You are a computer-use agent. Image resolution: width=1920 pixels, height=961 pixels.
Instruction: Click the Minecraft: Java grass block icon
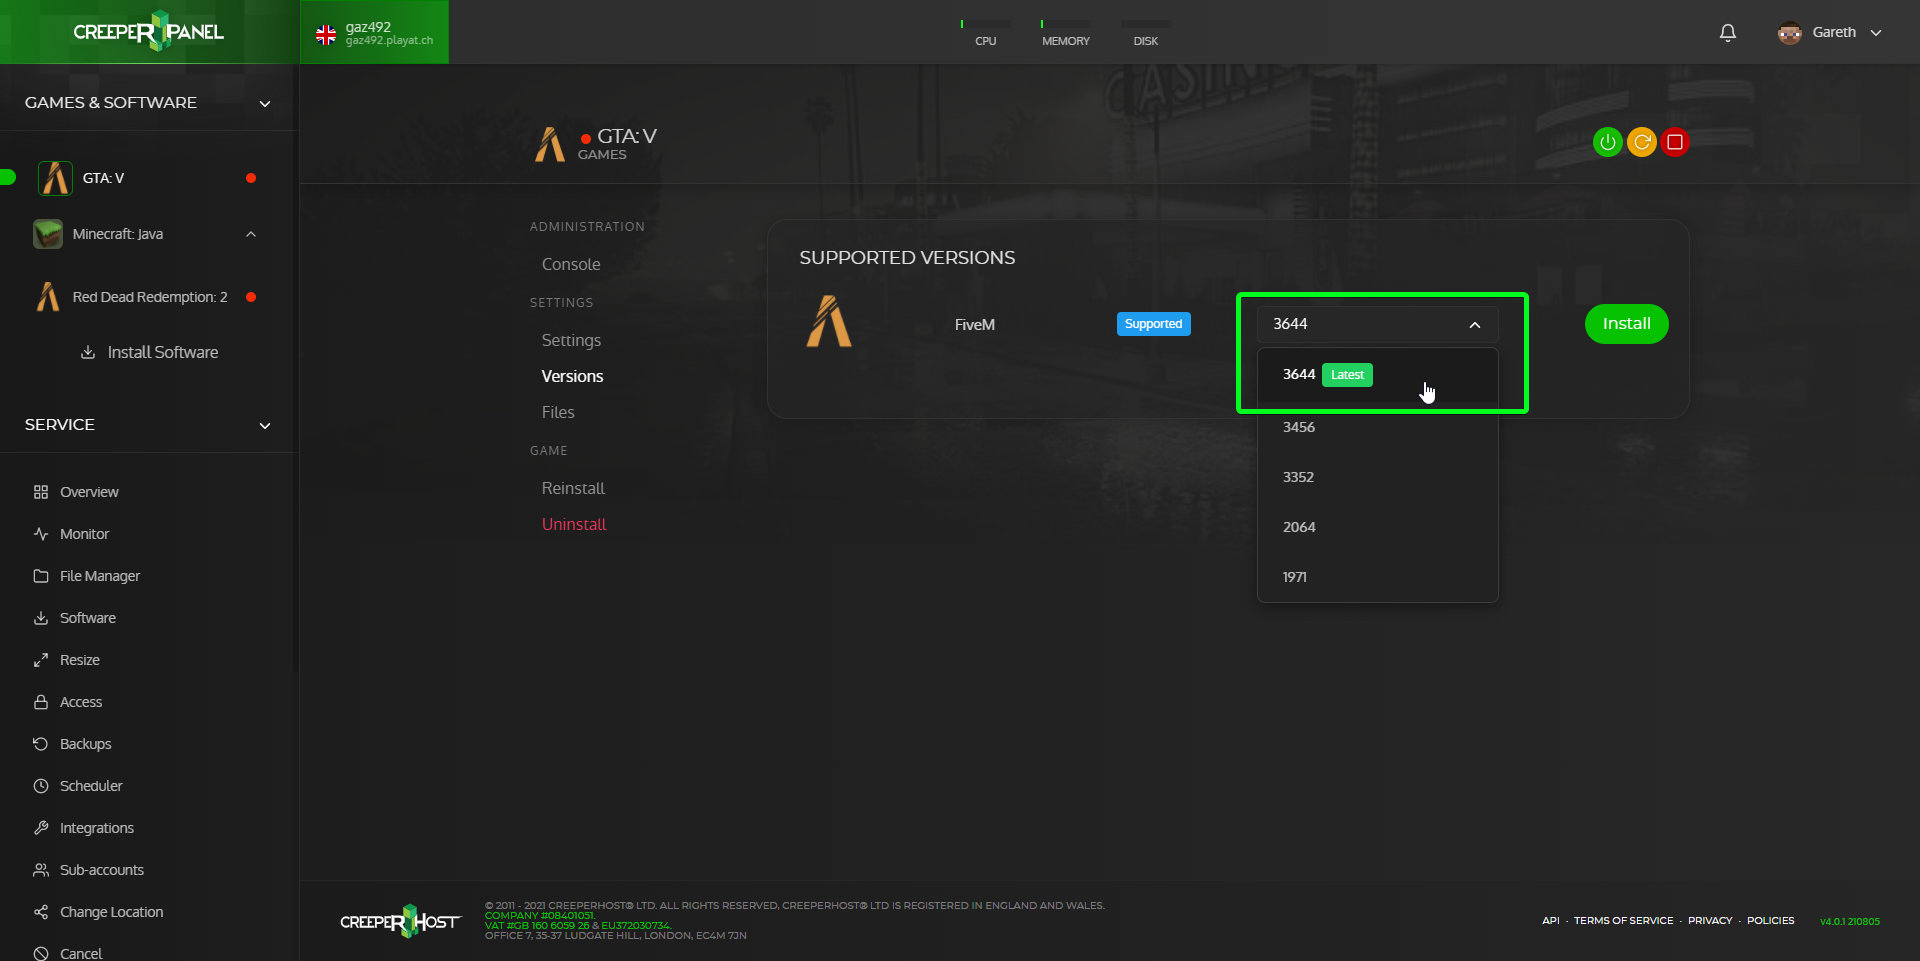(x=48, y=234)
